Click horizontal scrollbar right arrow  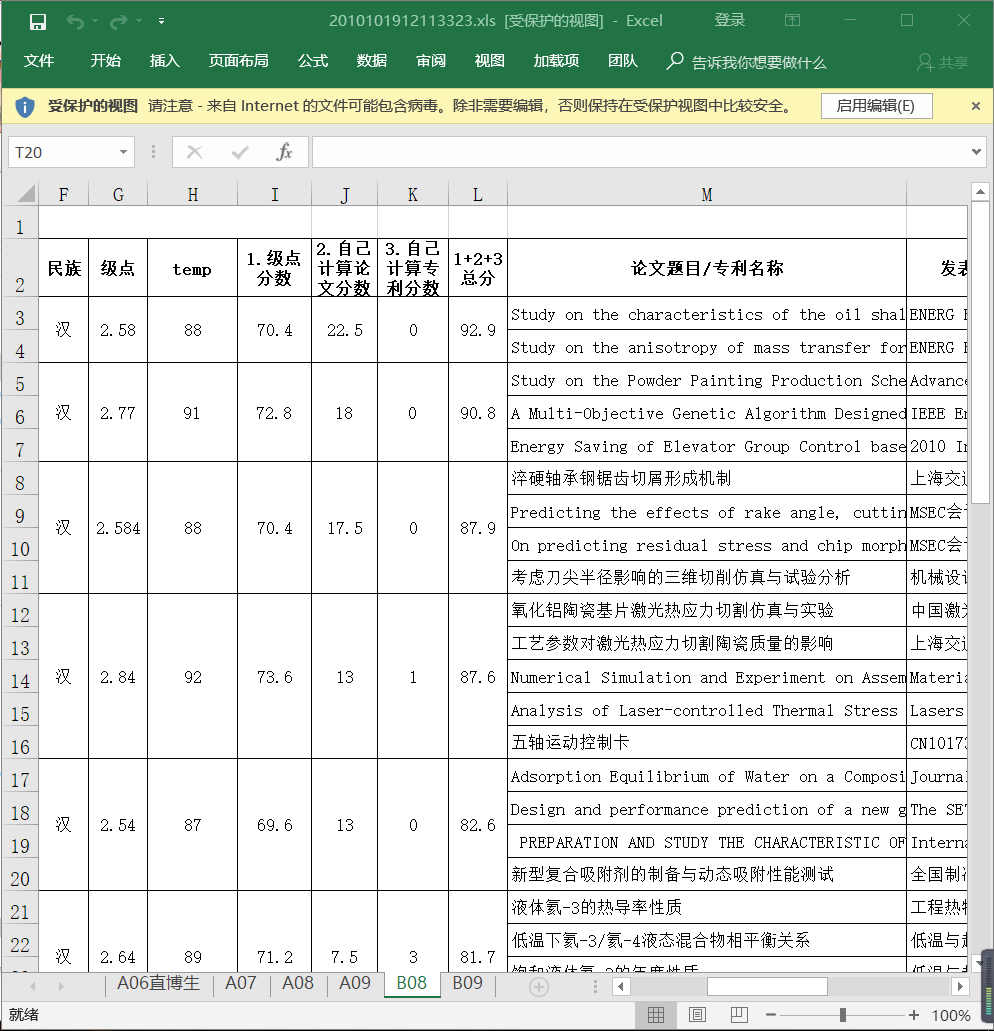pyautogui.click(x=960, y=986)
